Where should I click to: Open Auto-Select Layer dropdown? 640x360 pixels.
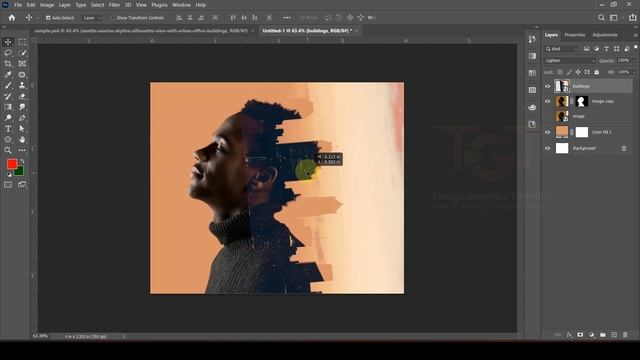[x=91, y=18]
